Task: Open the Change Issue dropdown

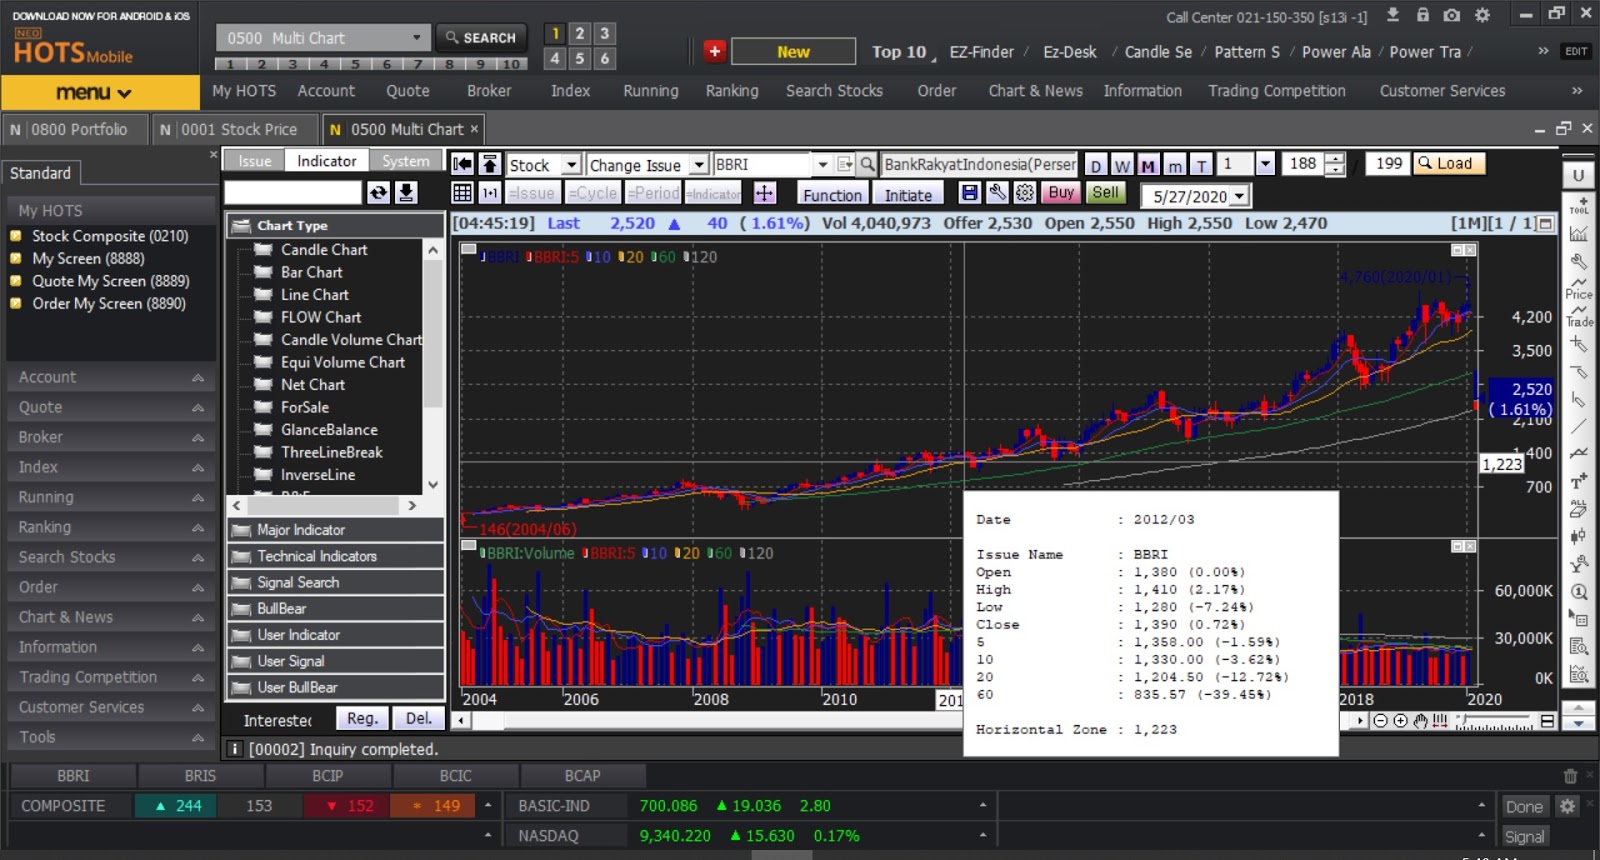Action: [x=699, y=165]
